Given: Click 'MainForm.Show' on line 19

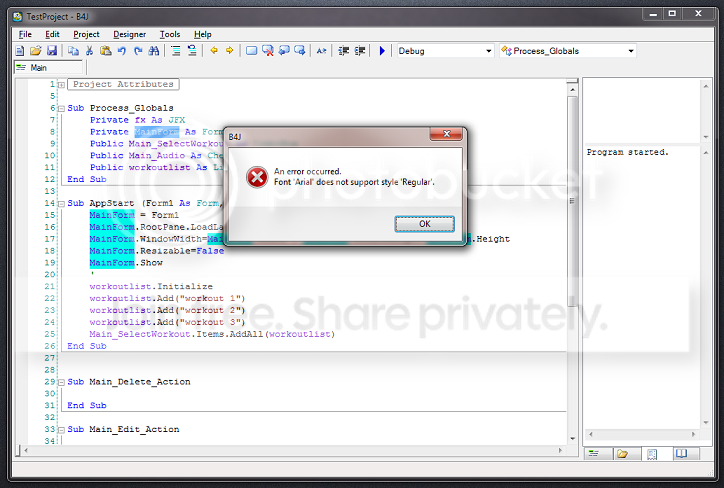Looking at the screenshot, I should [126, 263].
